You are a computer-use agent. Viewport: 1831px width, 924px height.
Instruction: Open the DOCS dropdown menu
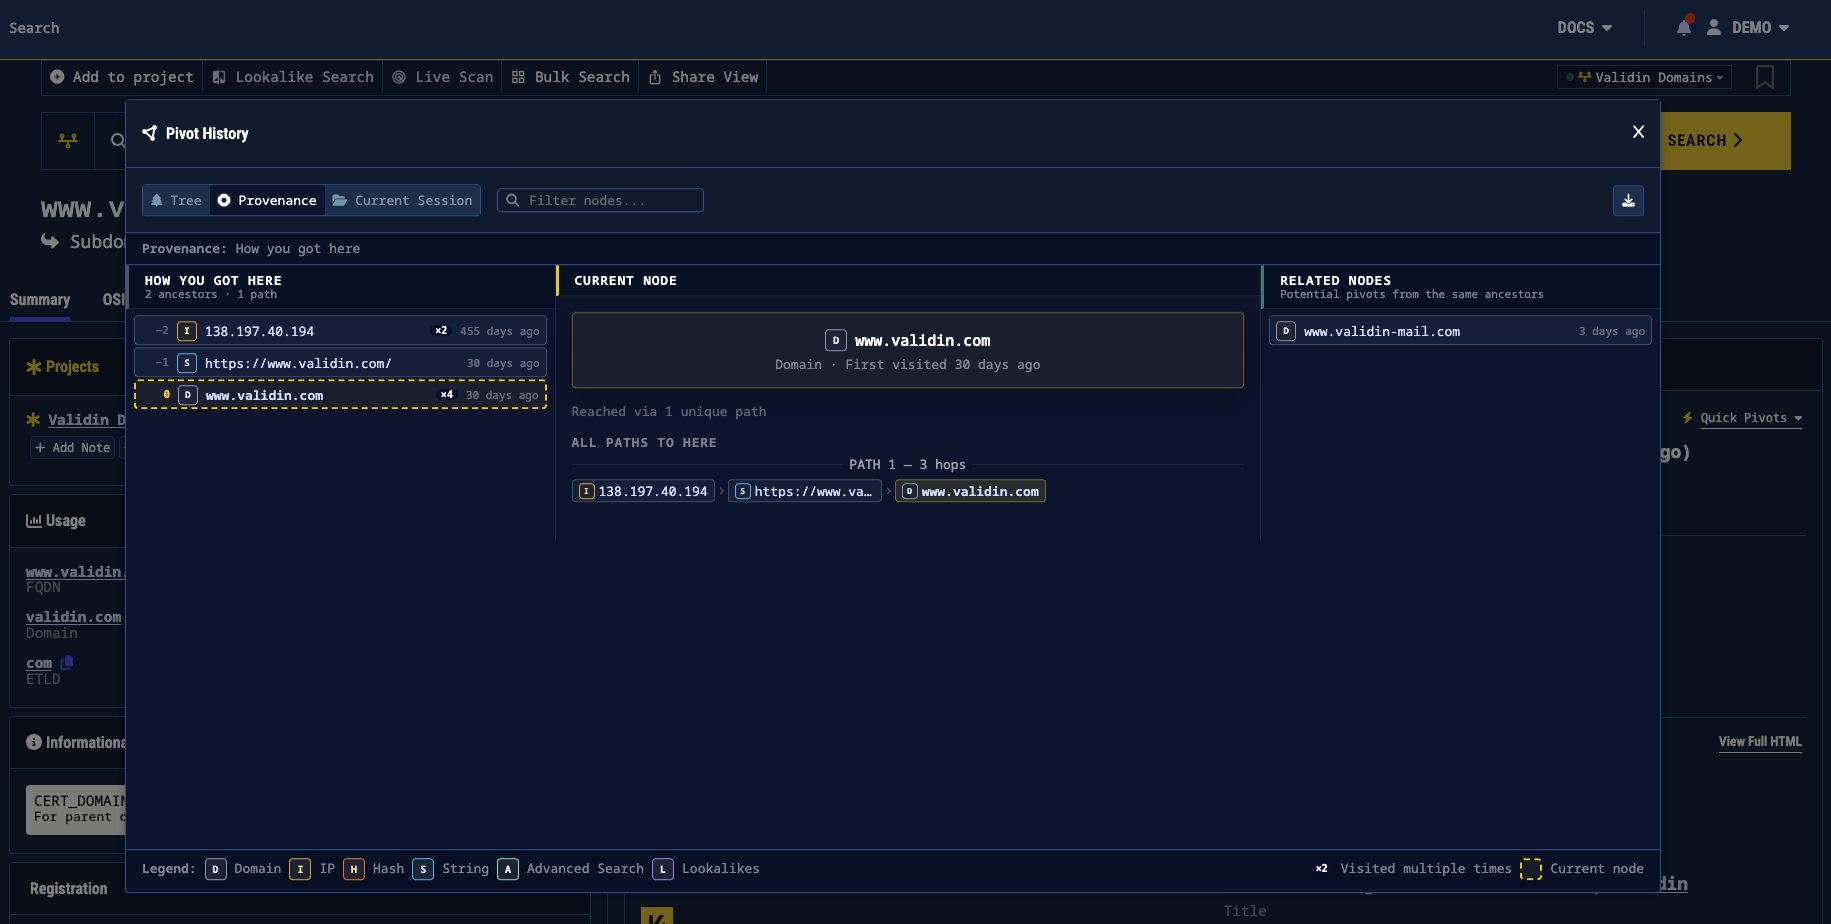(1584, 28)
